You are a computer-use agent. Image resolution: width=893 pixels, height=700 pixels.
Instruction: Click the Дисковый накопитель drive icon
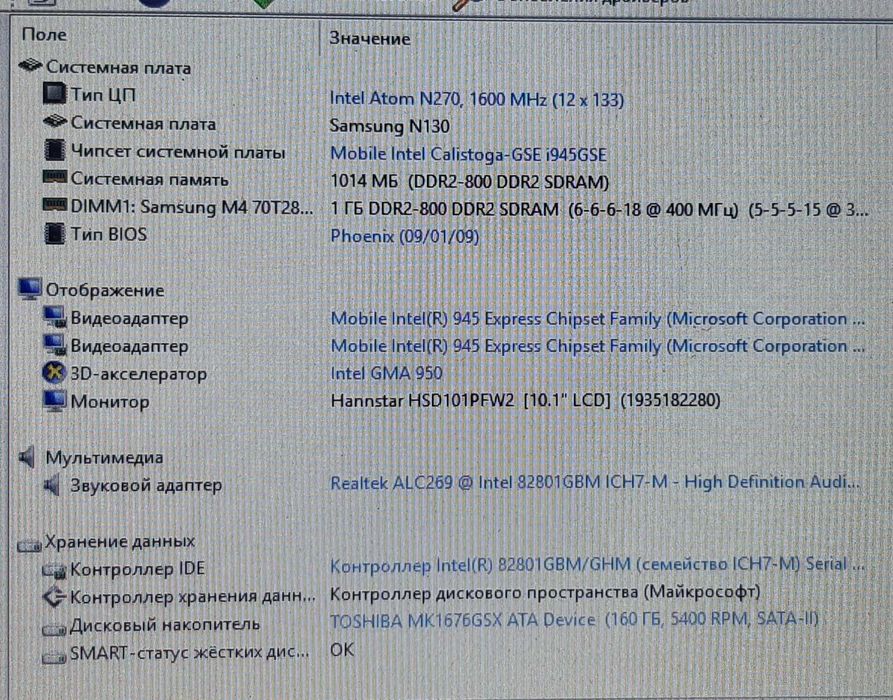55,629
